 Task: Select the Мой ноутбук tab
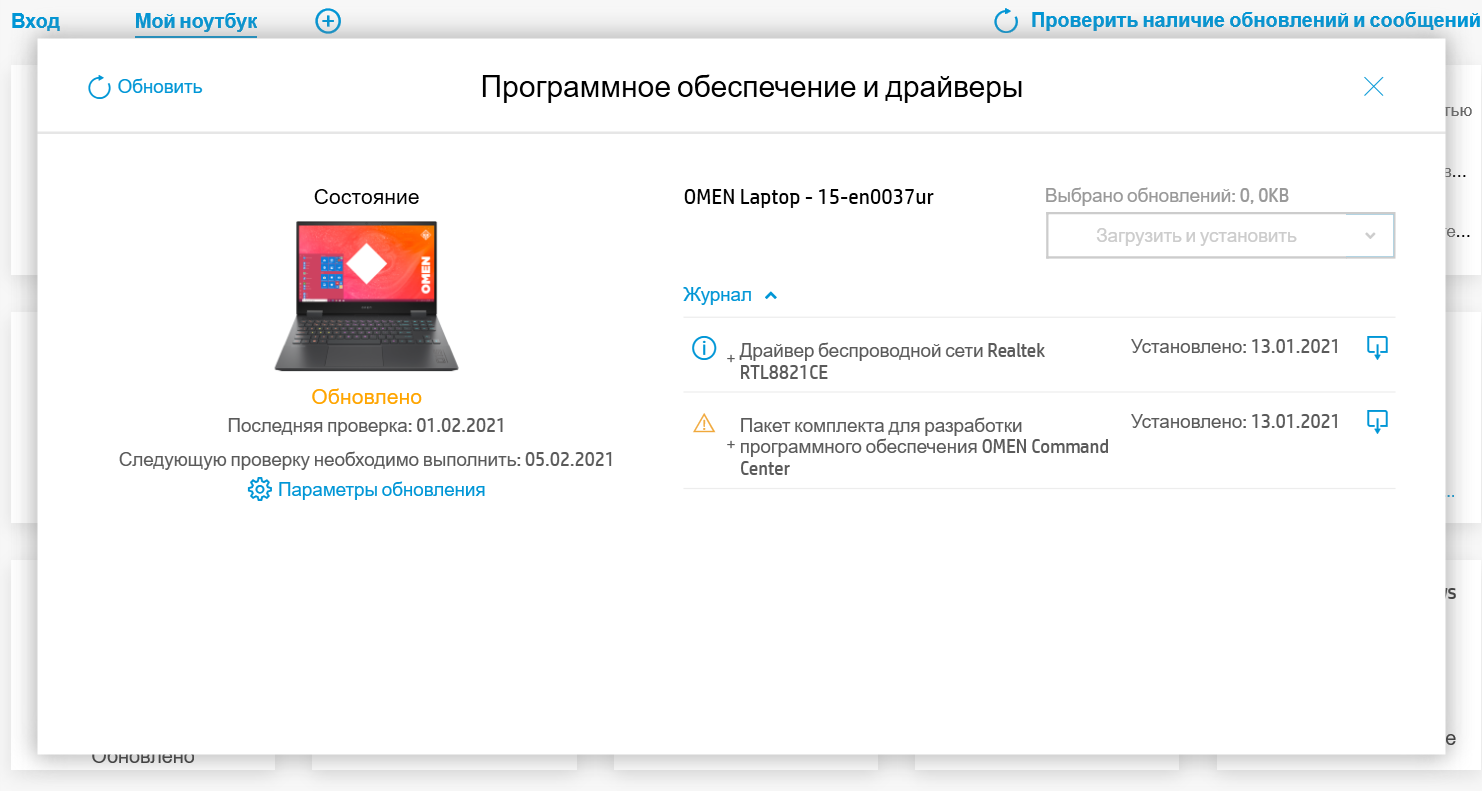(x=196, y=20)
